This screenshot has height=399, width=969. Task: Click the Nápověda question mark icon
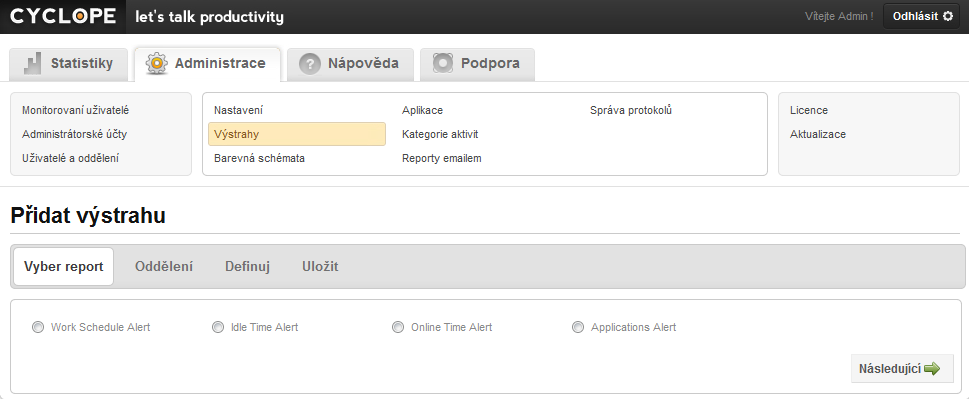point(310,64)
